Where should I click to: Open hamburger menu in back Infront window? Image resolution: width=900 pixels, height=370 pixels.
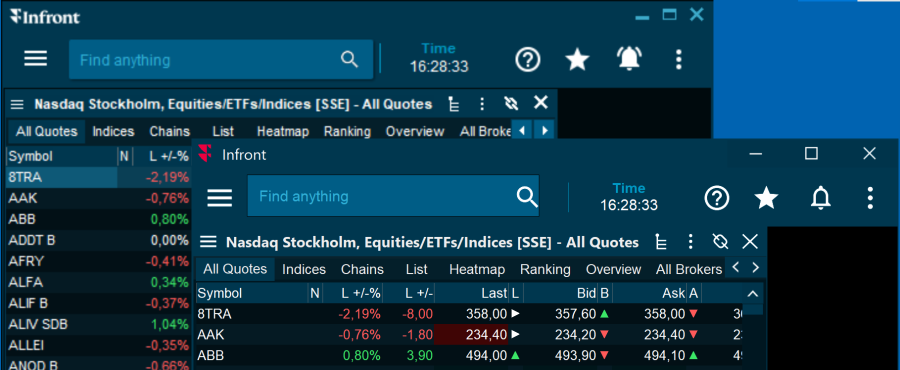pos(36,58)
